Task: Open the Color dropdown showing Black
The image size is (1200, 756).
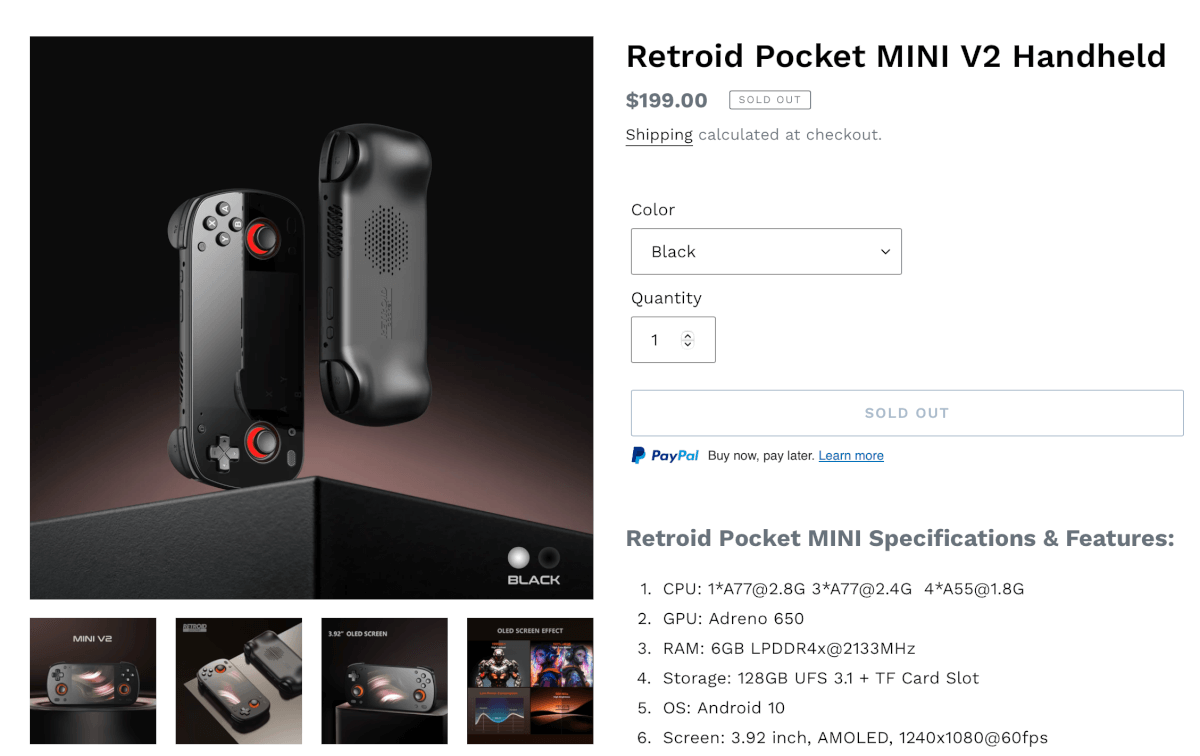Action: point(766,251)
